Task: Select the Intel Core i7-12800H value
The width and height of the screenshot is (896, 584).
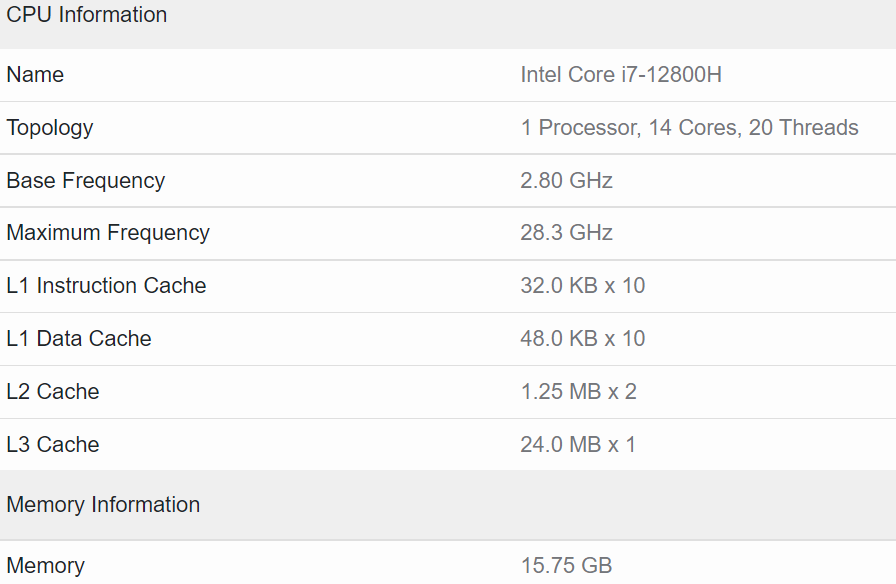Action: pyautogui.click(x=621, y=75)
